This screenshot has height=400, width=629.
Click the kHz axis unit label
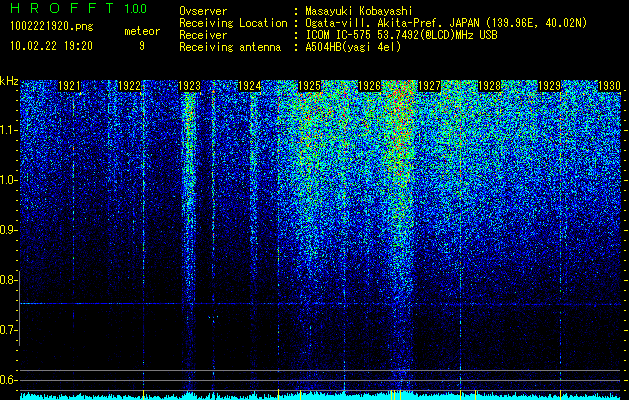(x=9, y=81)
